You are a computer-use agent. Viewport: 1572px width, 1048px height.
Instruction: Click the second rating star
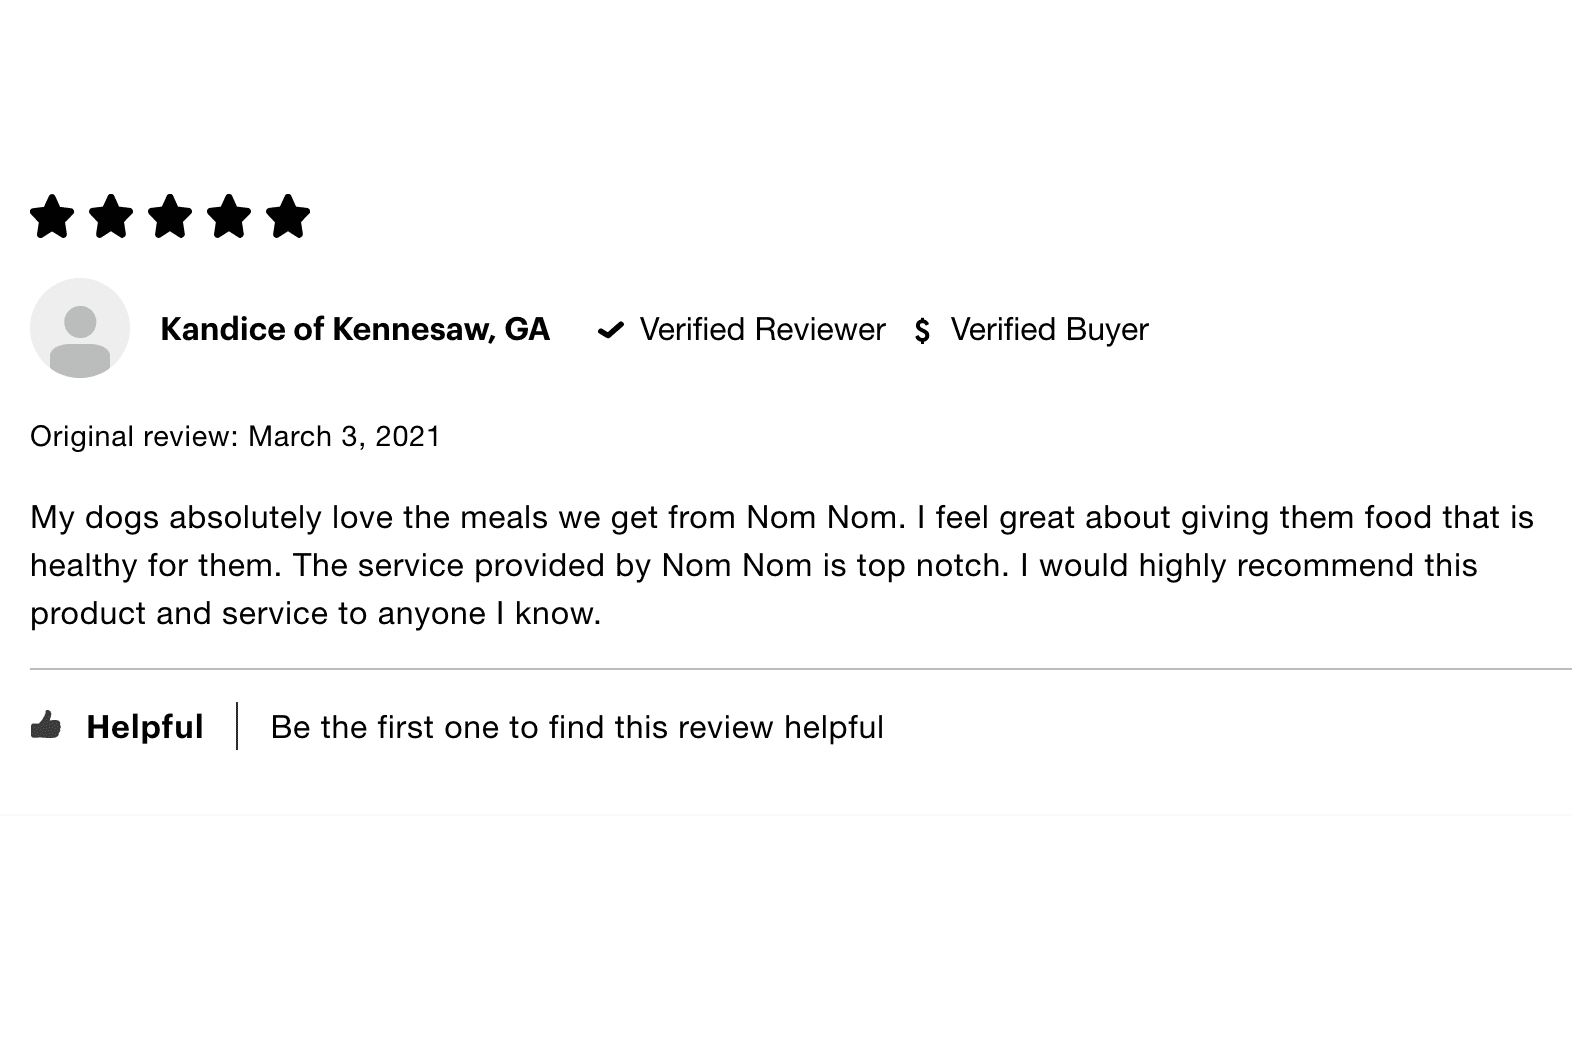coord(111,216)
